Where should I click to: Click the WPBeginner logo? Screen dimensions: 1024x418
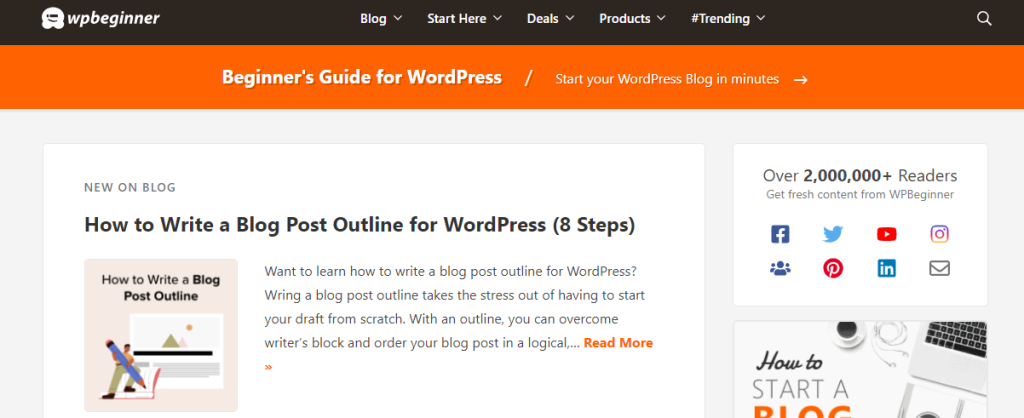[x=101, y=18]
